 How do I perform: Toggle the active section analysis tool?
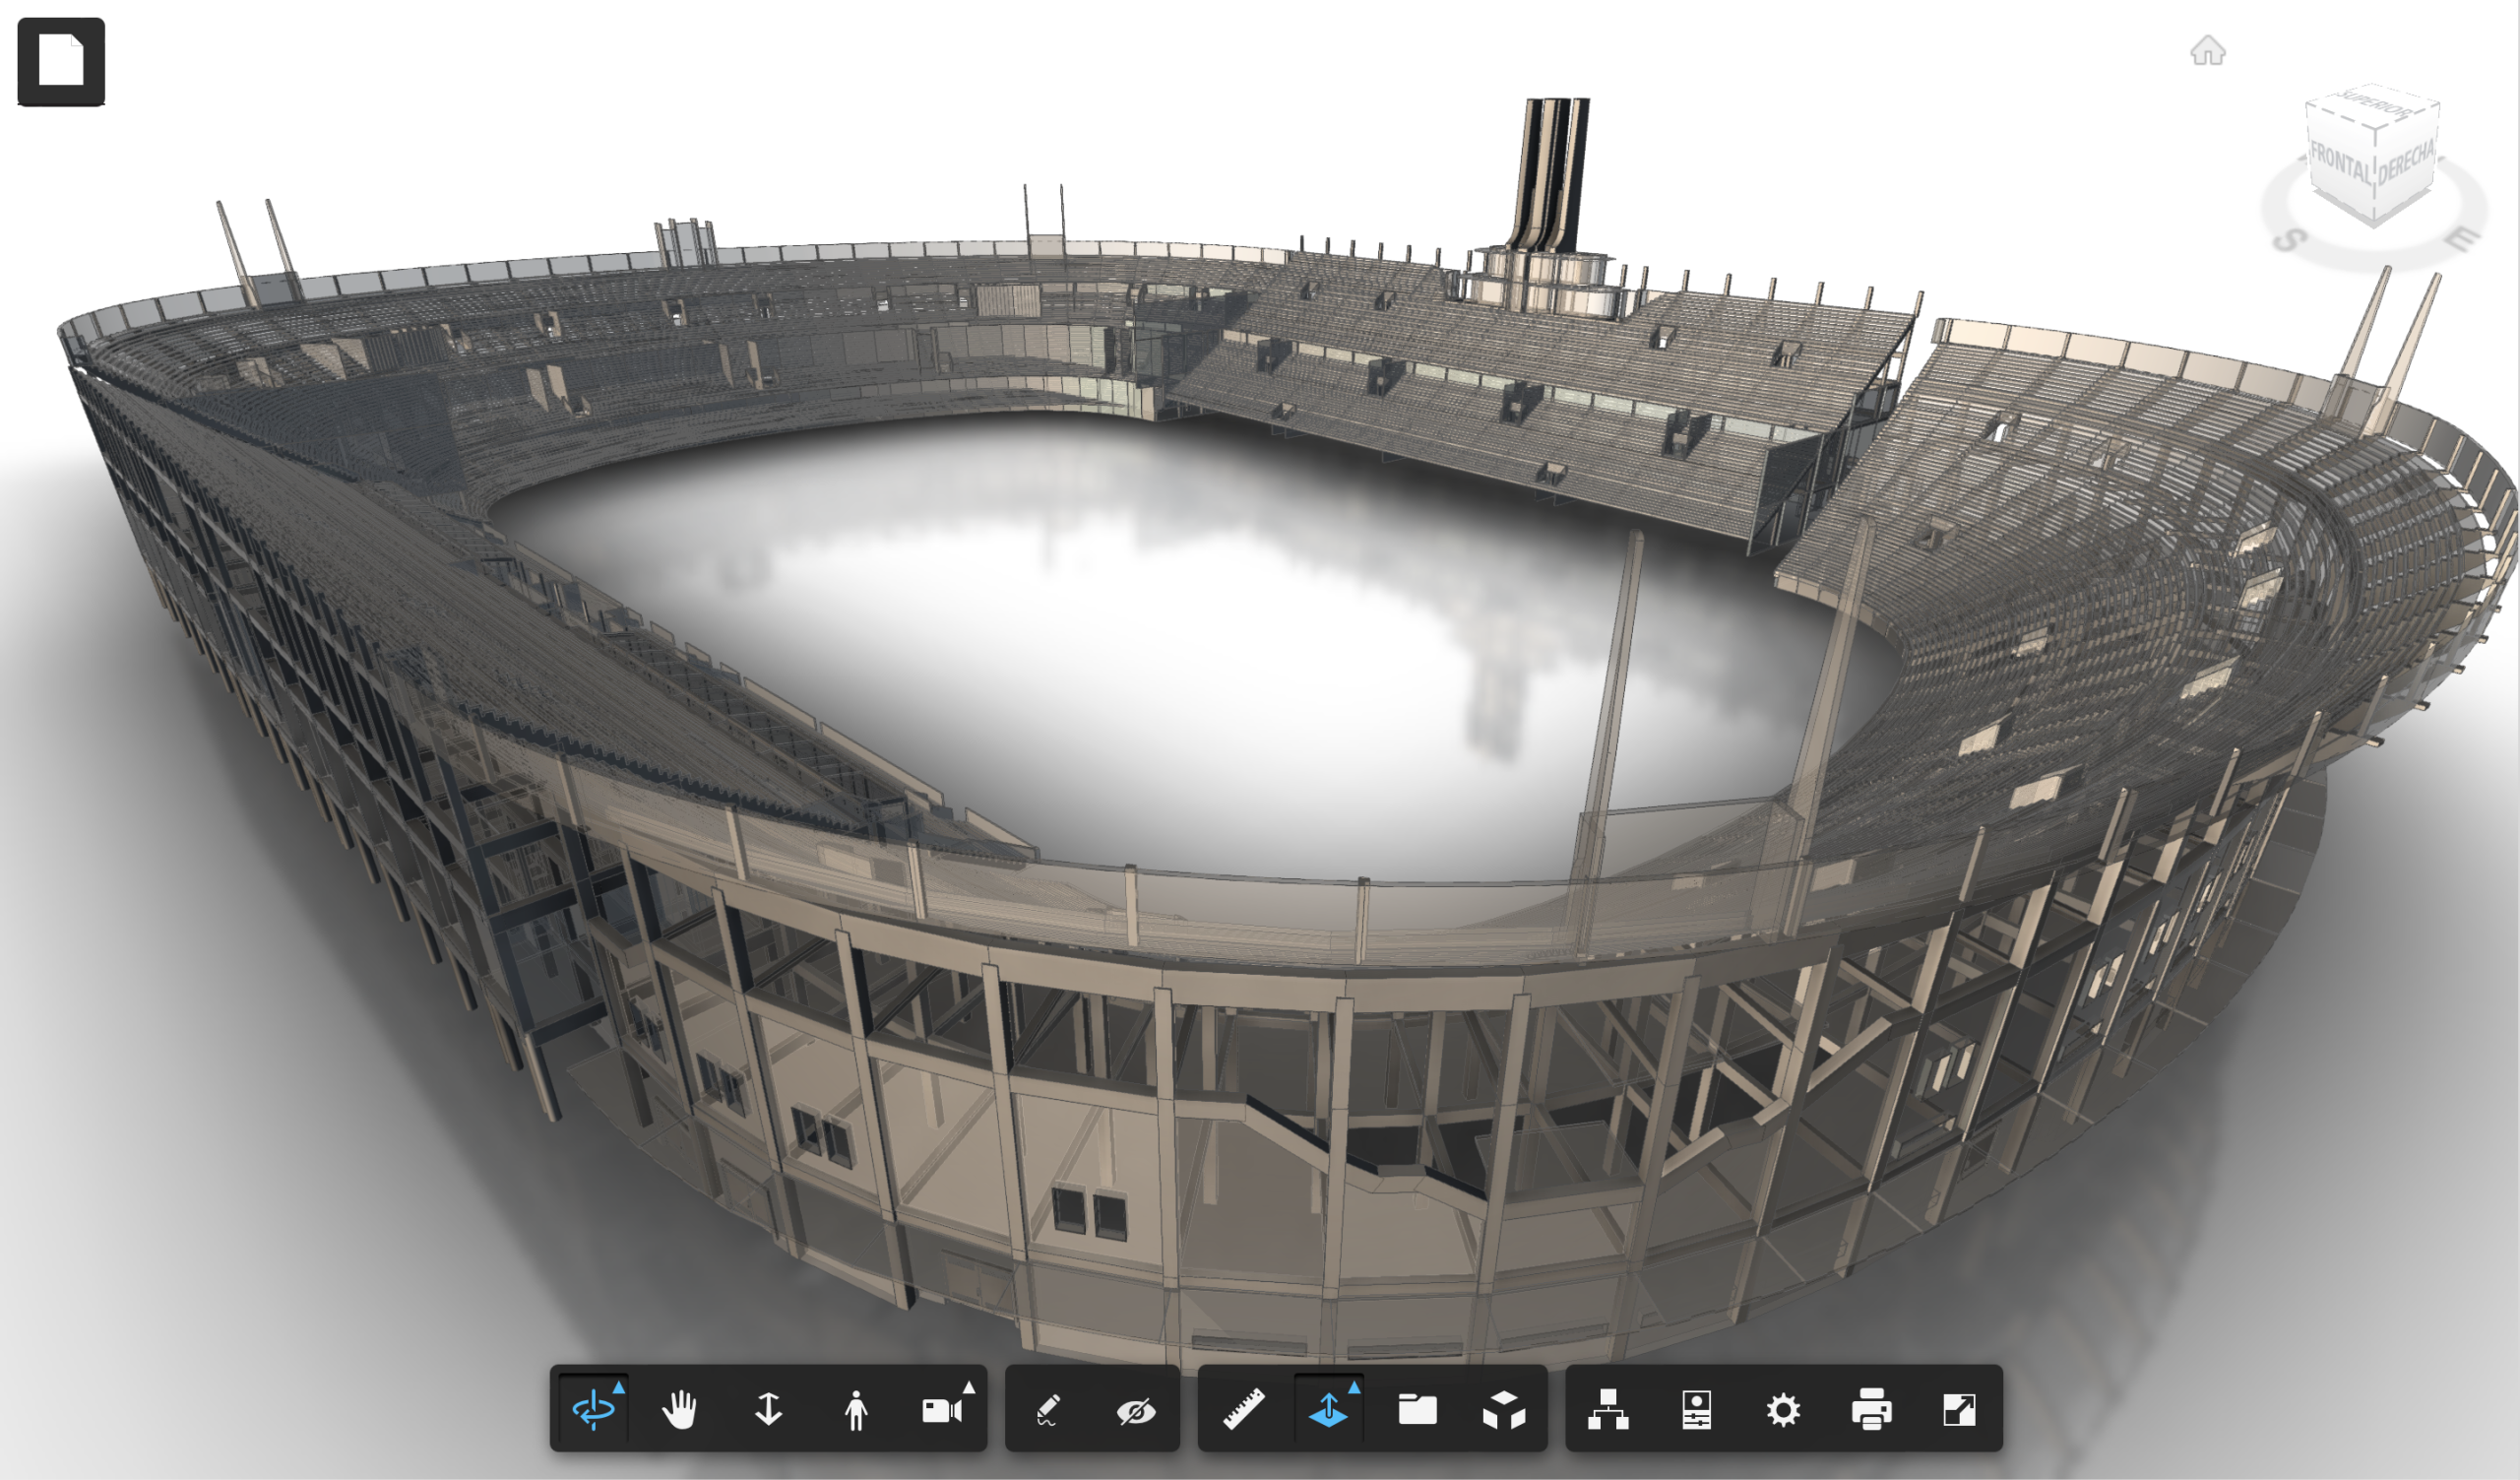tap(1328, 1411)
